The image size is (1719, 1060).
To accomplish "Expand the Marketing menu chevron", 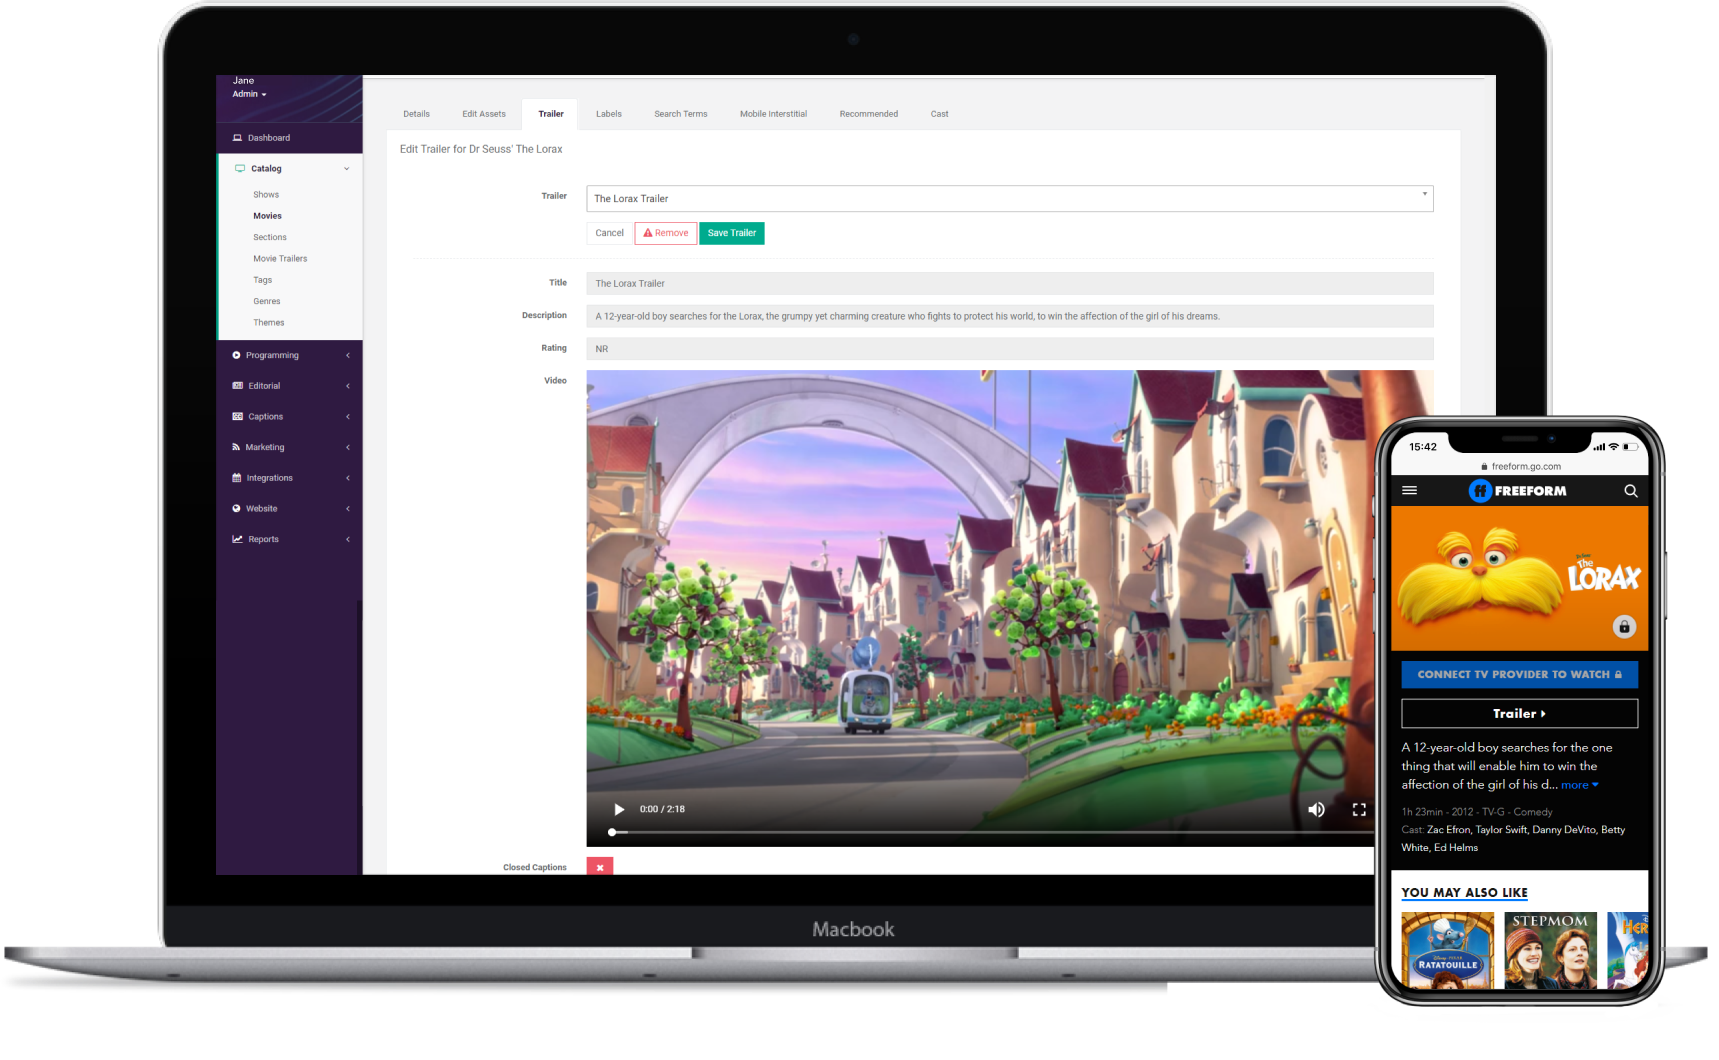I will click(348, 447).
